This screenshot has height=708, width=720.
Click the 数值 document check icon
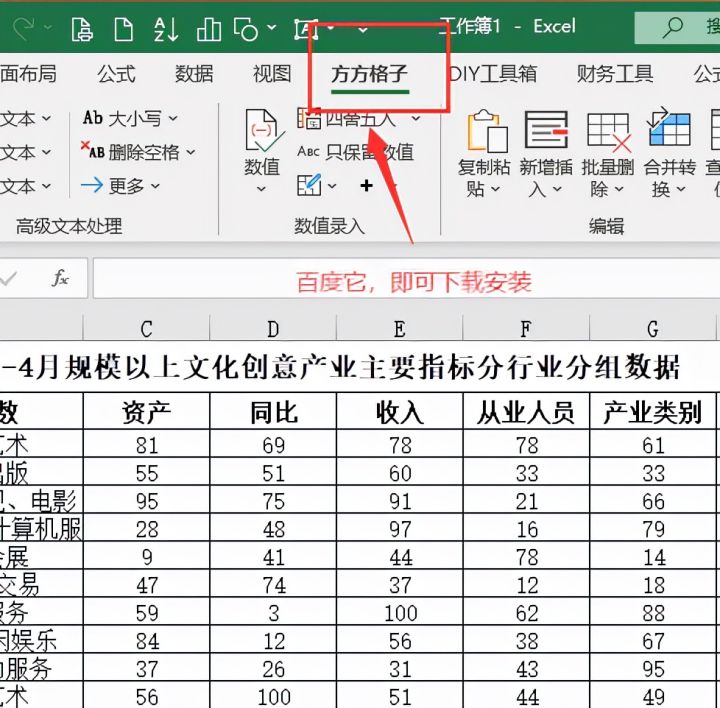tap(263, 132)
